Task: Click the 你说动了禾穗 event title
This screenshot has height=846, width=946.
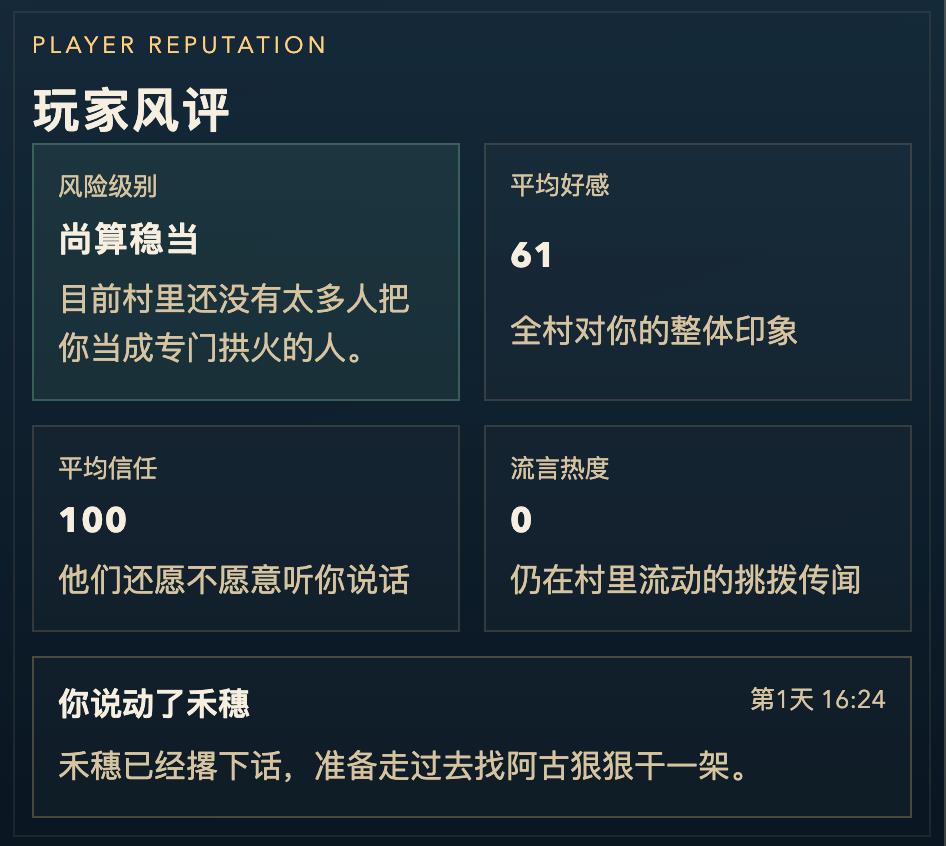Action: (x=154, y=703)
